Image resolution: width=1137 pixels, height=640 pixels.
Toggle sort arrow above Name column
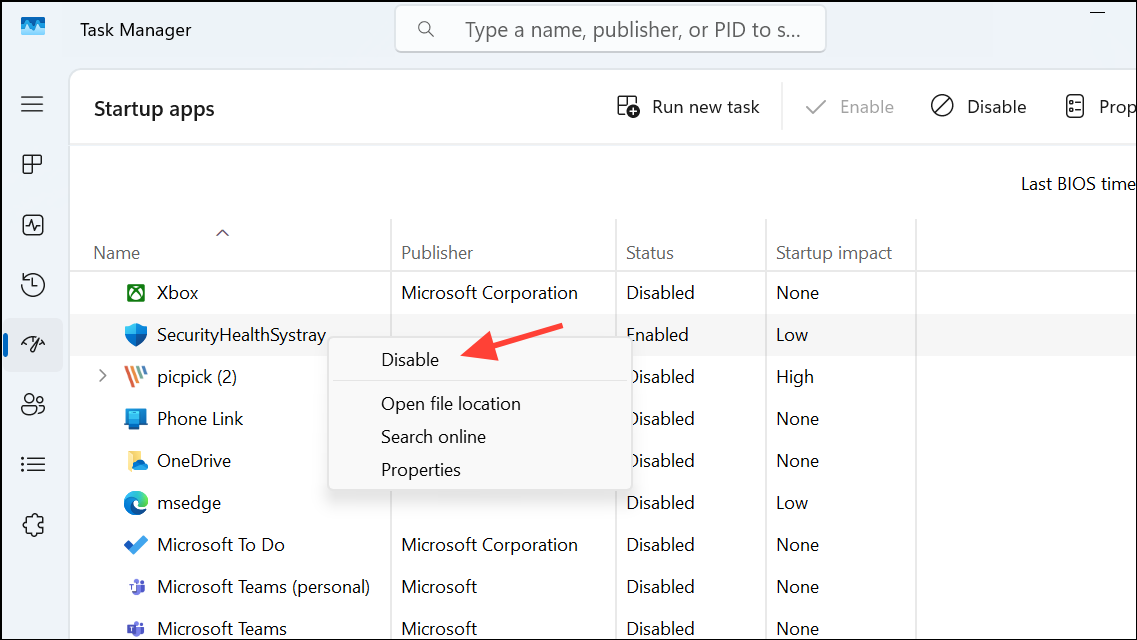223,233
